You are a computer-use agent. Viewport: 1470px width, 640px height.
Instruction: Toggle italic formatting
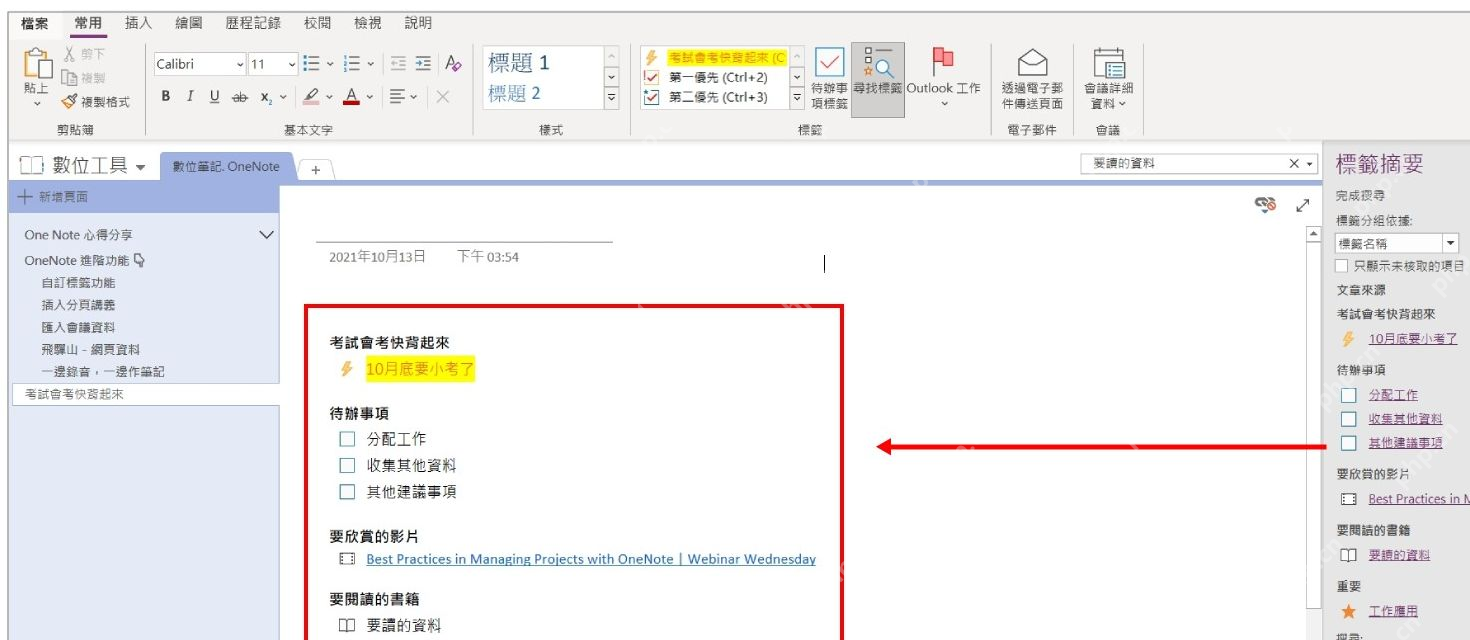click(x=190, y=97)
